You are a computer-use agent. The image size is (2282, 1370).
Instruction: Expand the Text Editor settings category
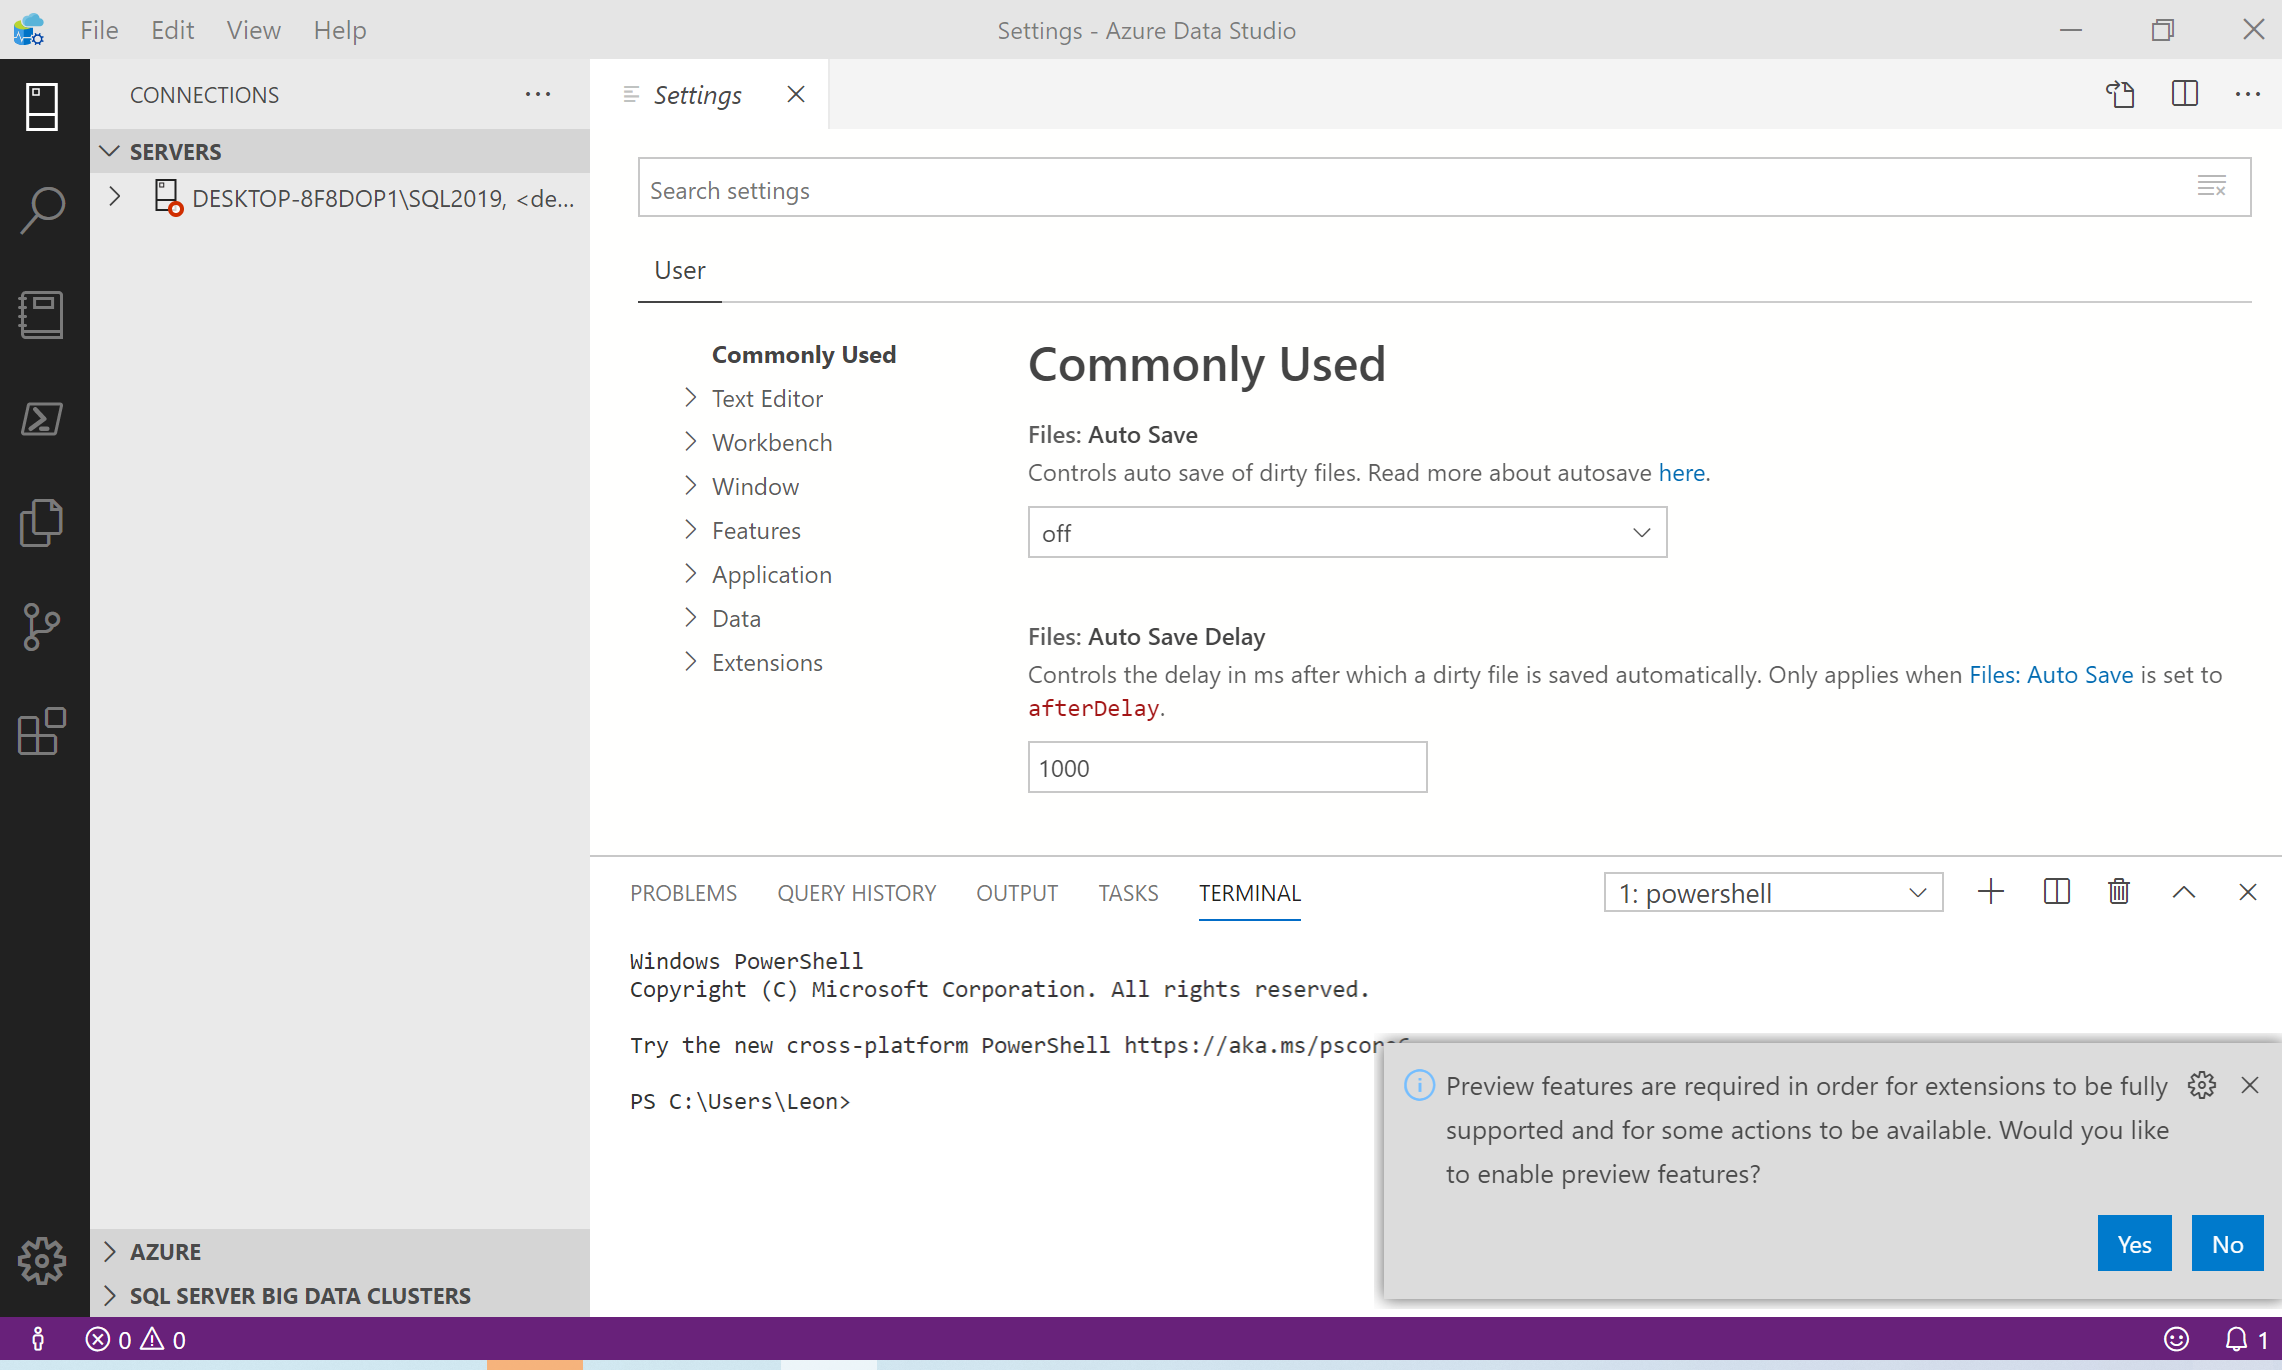(x=767, y=399)
